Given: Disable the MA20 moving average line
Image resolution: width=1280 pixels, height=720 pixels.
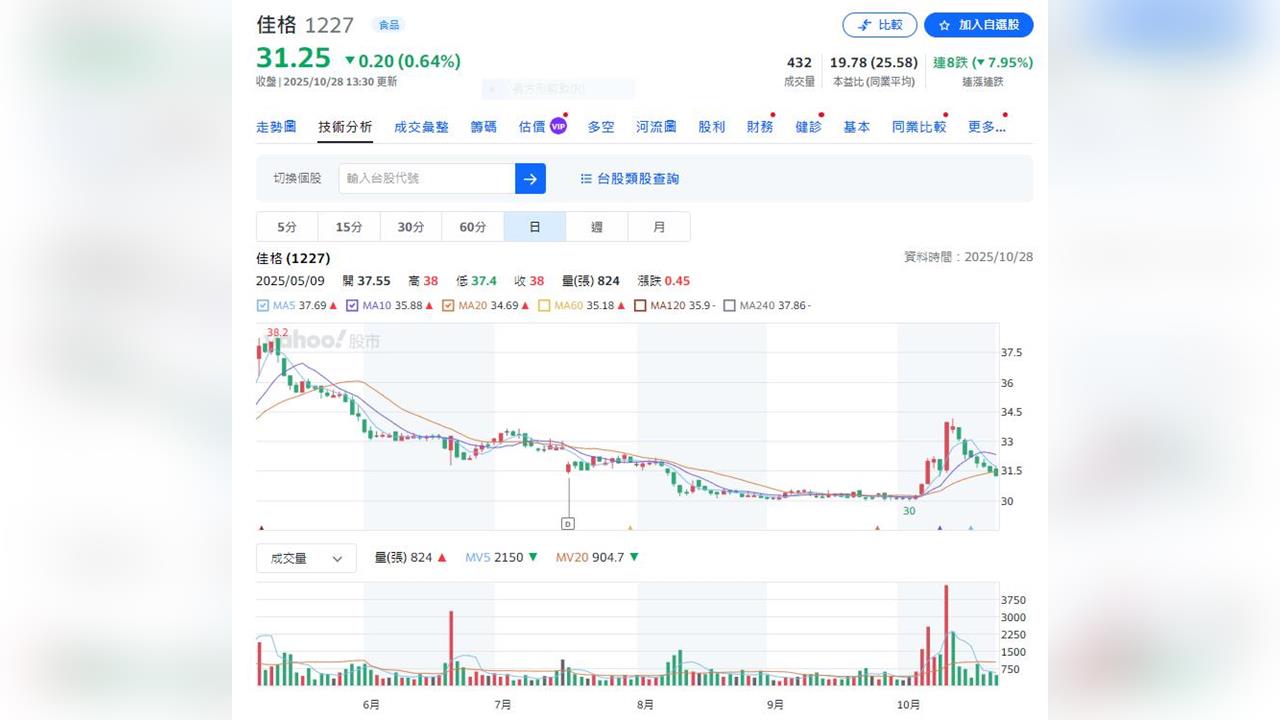Looking at the screenshot, I should click(446, 305).
